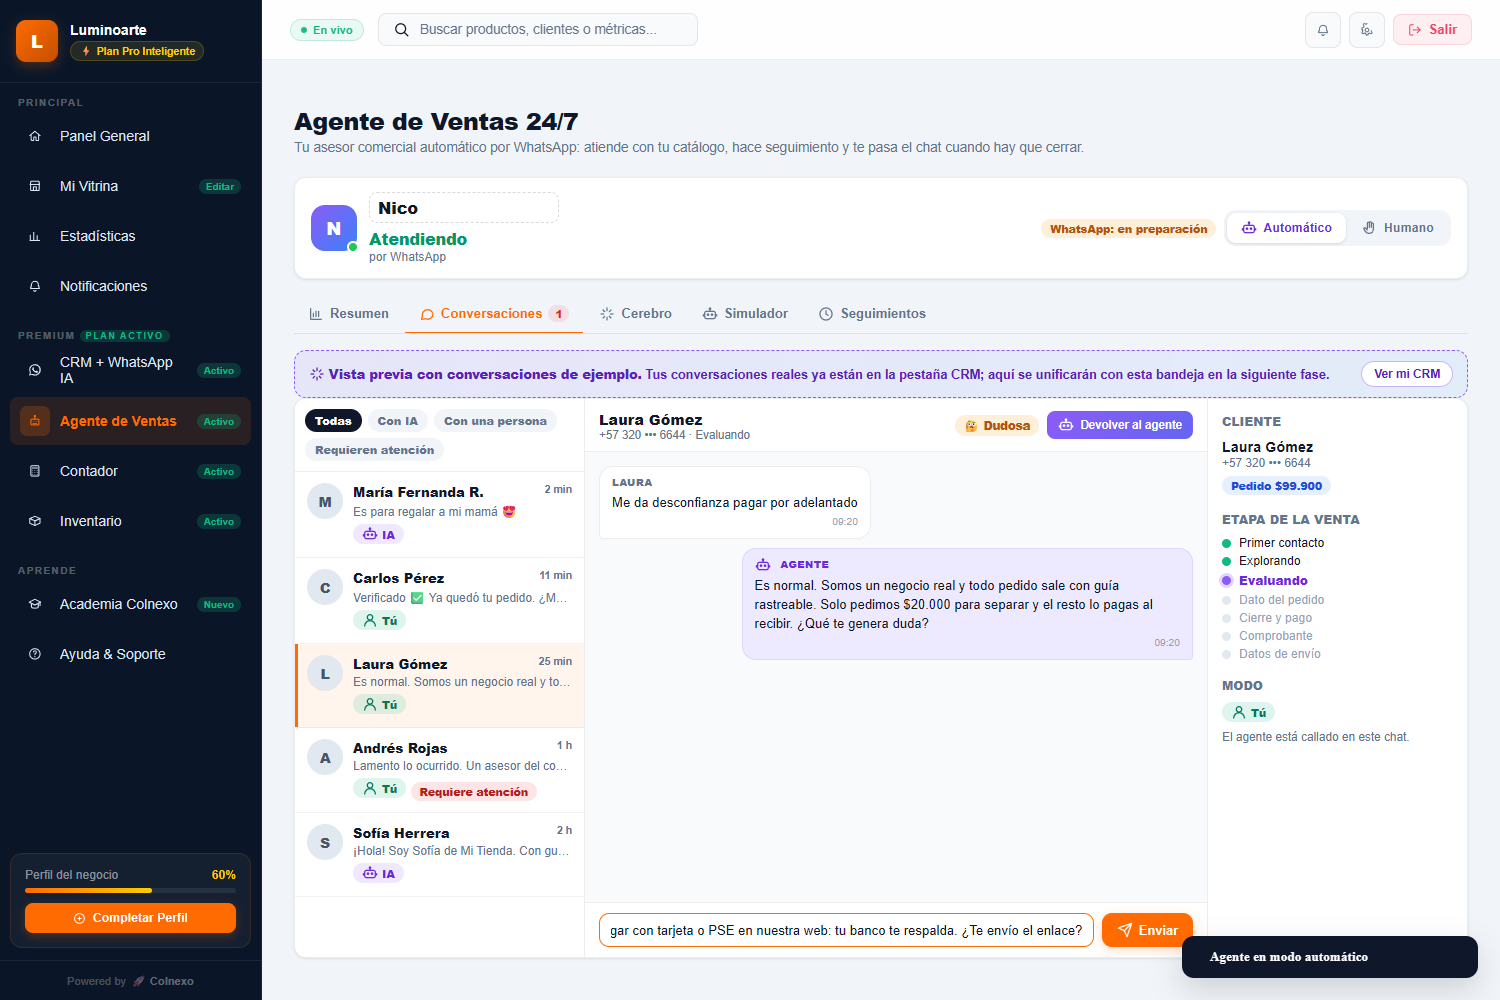
Task: Open Mi Vitrina menu item
Action: 130,186
